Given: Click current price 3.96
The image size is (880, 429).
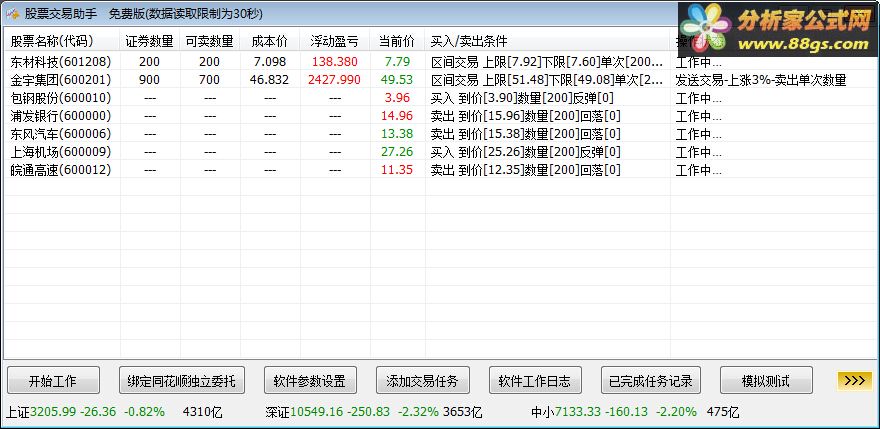Looking at the screenshot, I should click(397, 98).
